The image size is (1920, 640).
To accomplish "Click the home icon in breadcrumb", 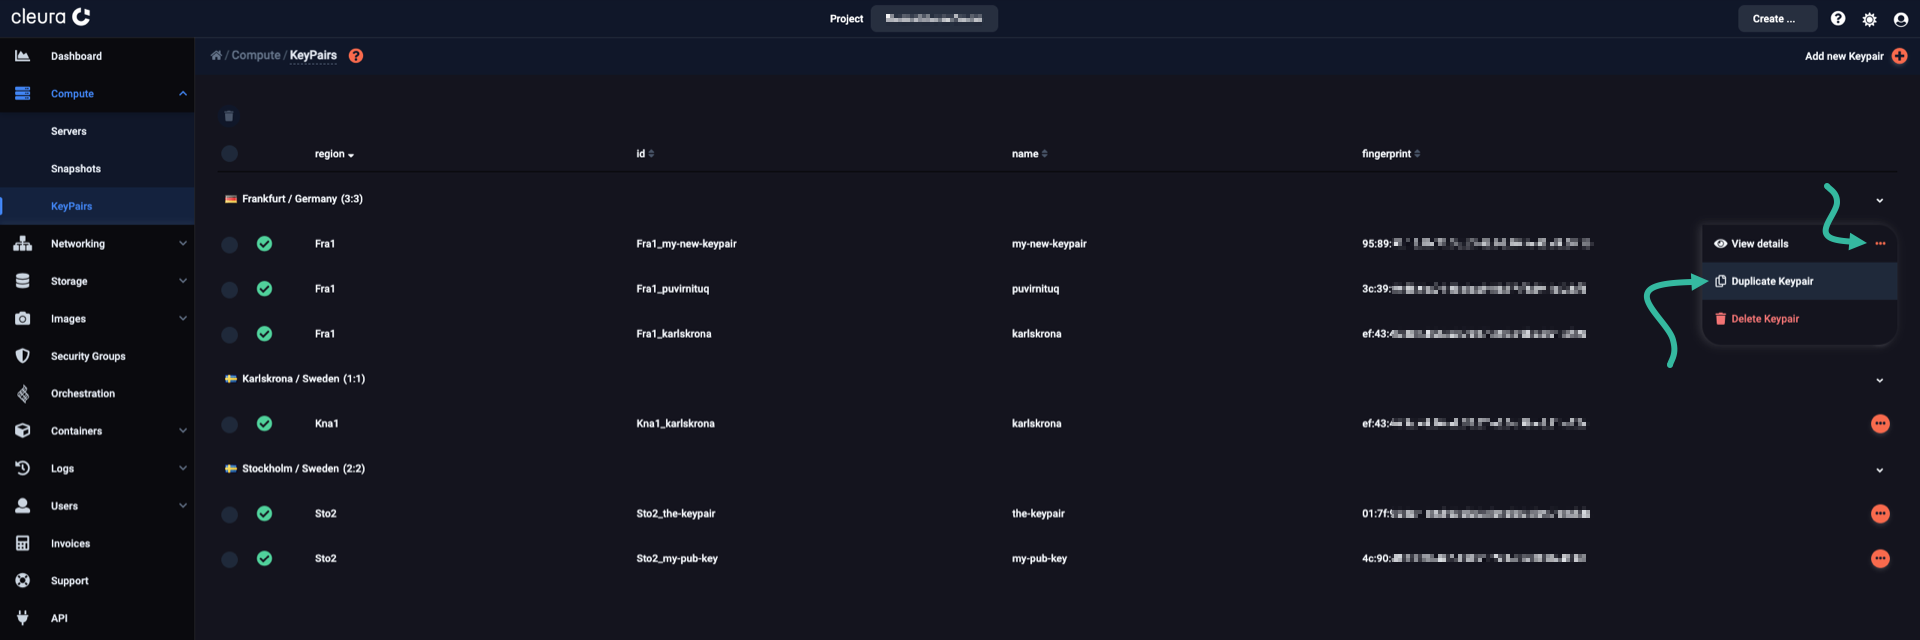I will [x=216, y=55].
